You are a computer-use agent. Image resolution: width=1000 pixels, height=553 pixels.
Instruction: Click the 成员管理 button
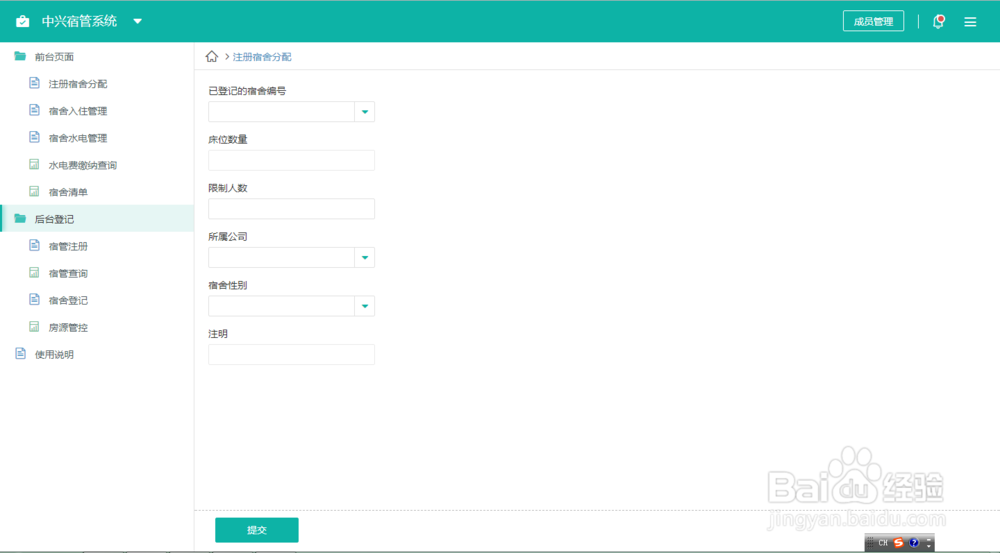[873, 21]
